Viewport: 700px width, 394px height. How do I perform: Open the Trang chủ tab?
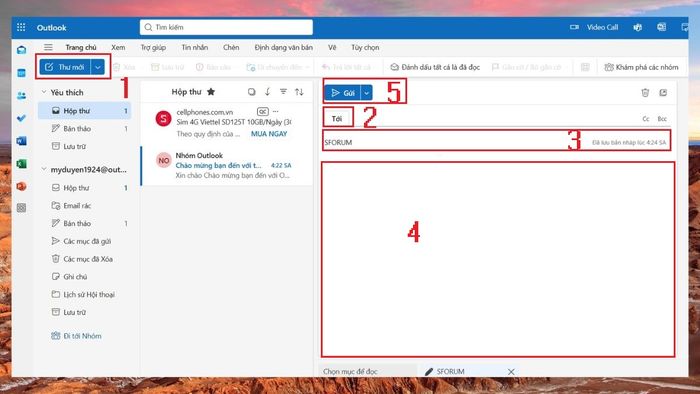coord(81,47)
